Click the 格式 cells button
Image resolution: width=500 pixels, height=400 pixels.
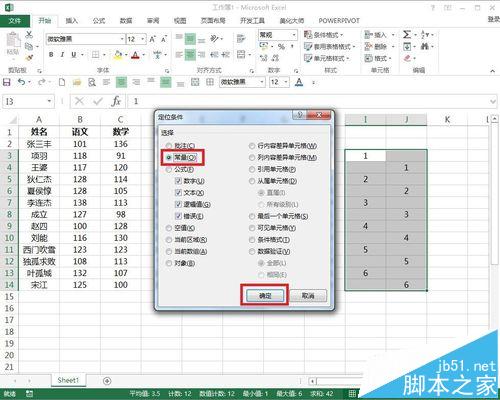click(377, 58)
